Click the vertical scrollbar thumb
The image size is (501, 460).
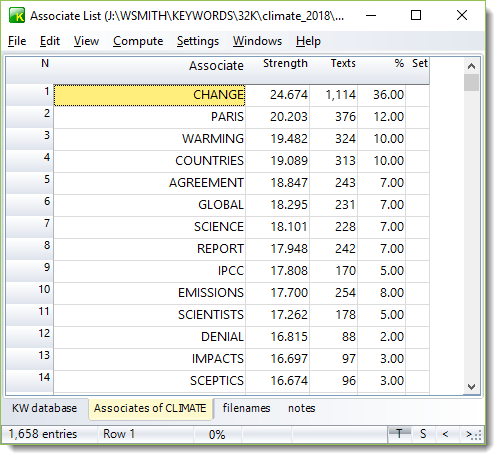tap(471, 83)
